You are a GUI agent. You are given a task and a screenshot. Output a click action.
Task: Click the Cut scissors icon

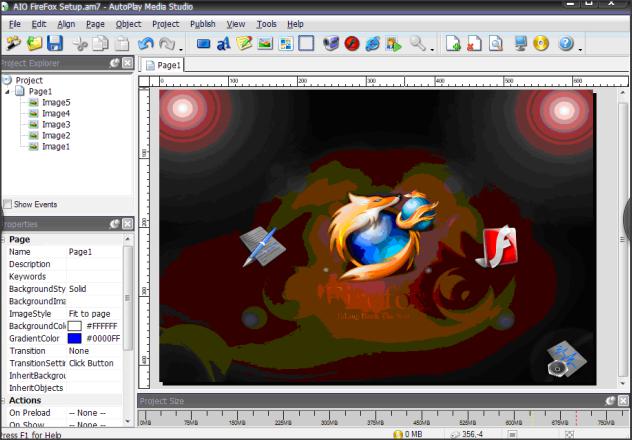pyautogui.click(x=80, y=43)
